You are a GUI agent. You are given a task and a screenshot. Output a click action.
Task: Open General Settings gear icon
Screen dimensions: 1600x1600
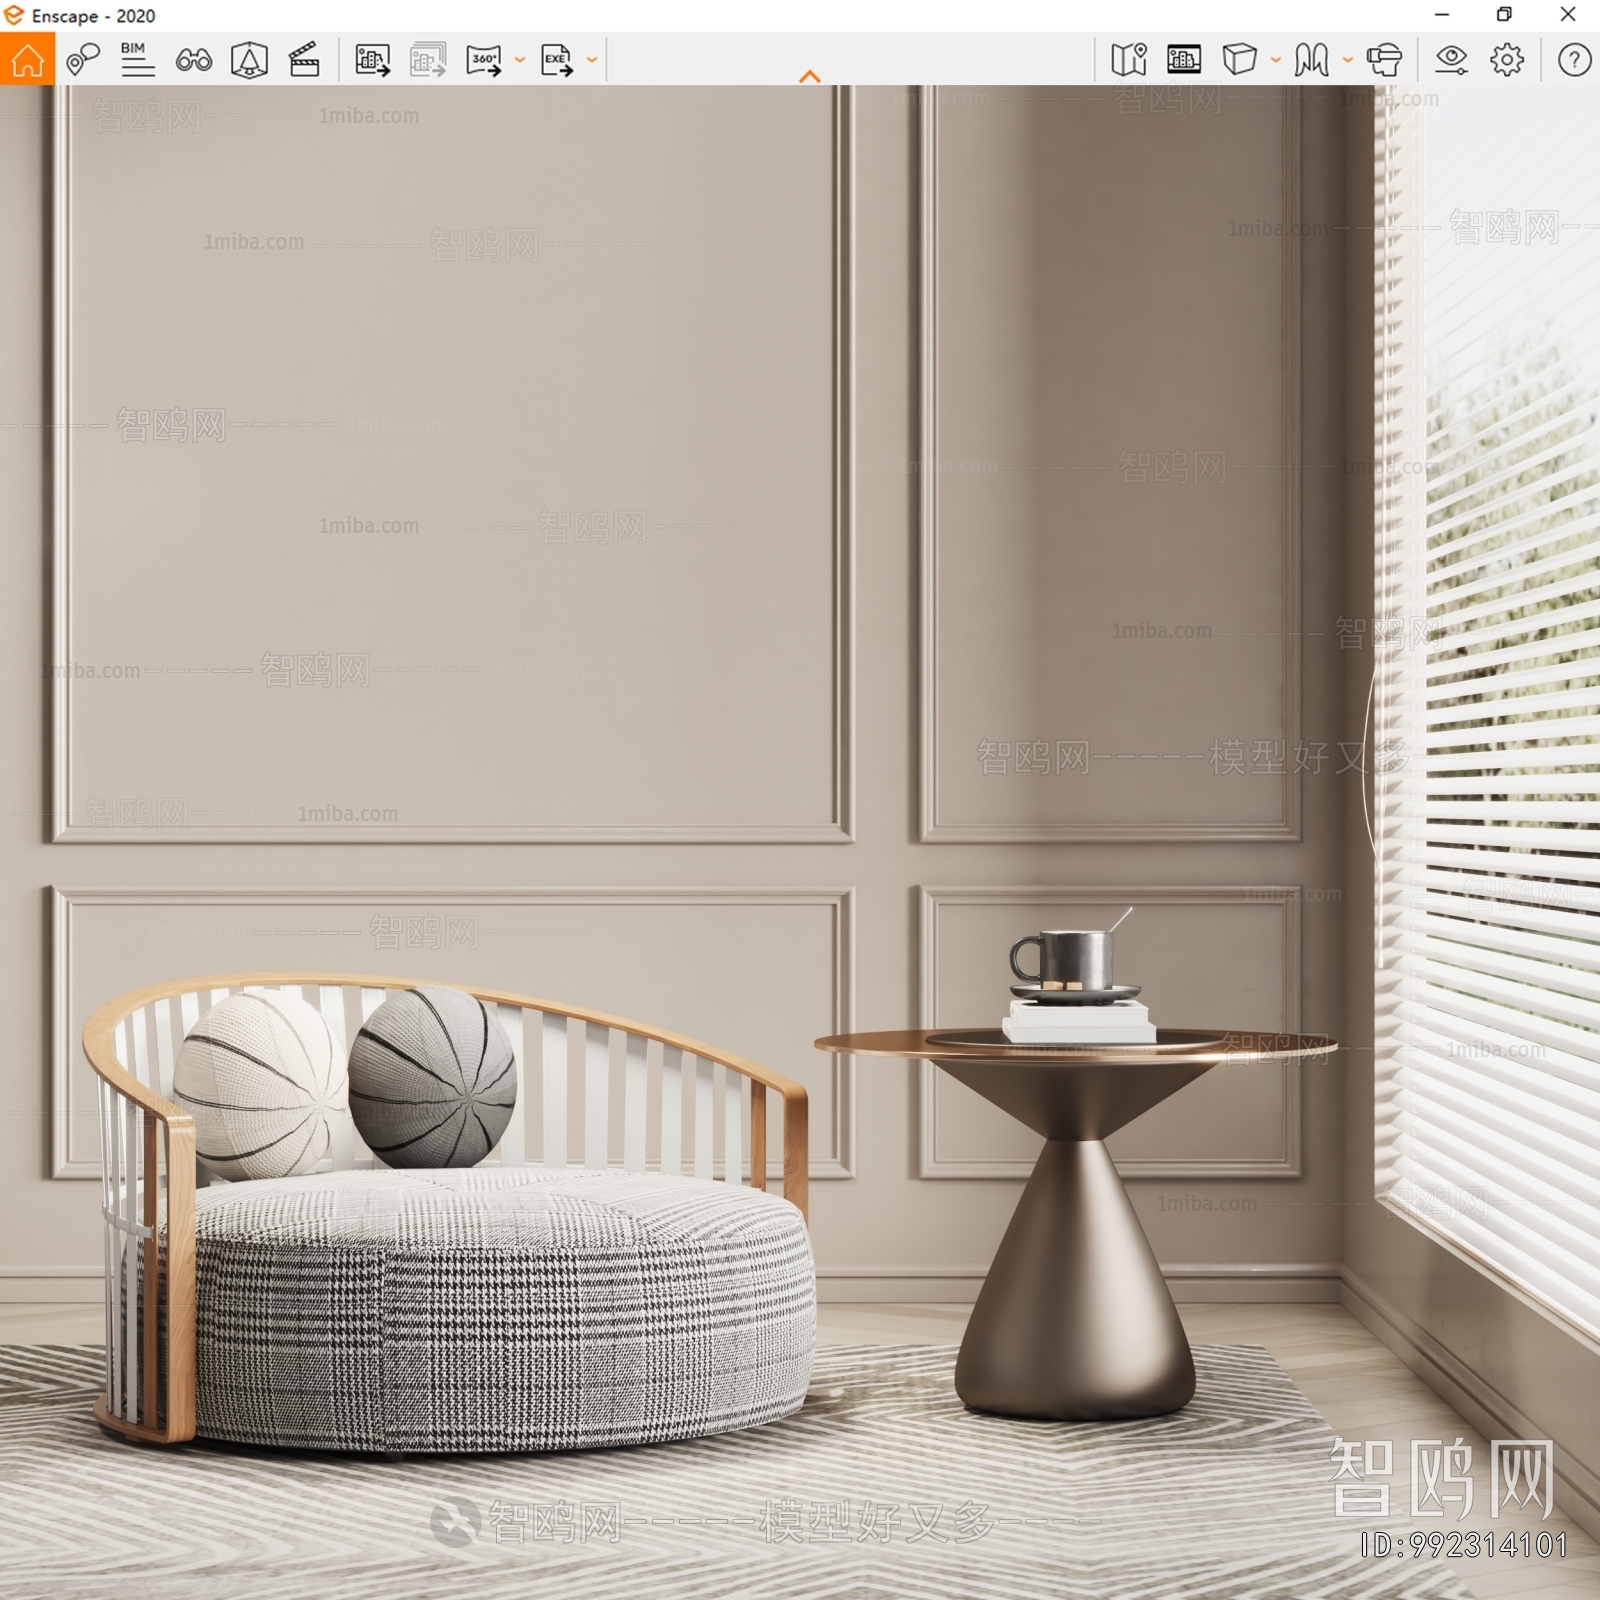(x=1507, y=60)
